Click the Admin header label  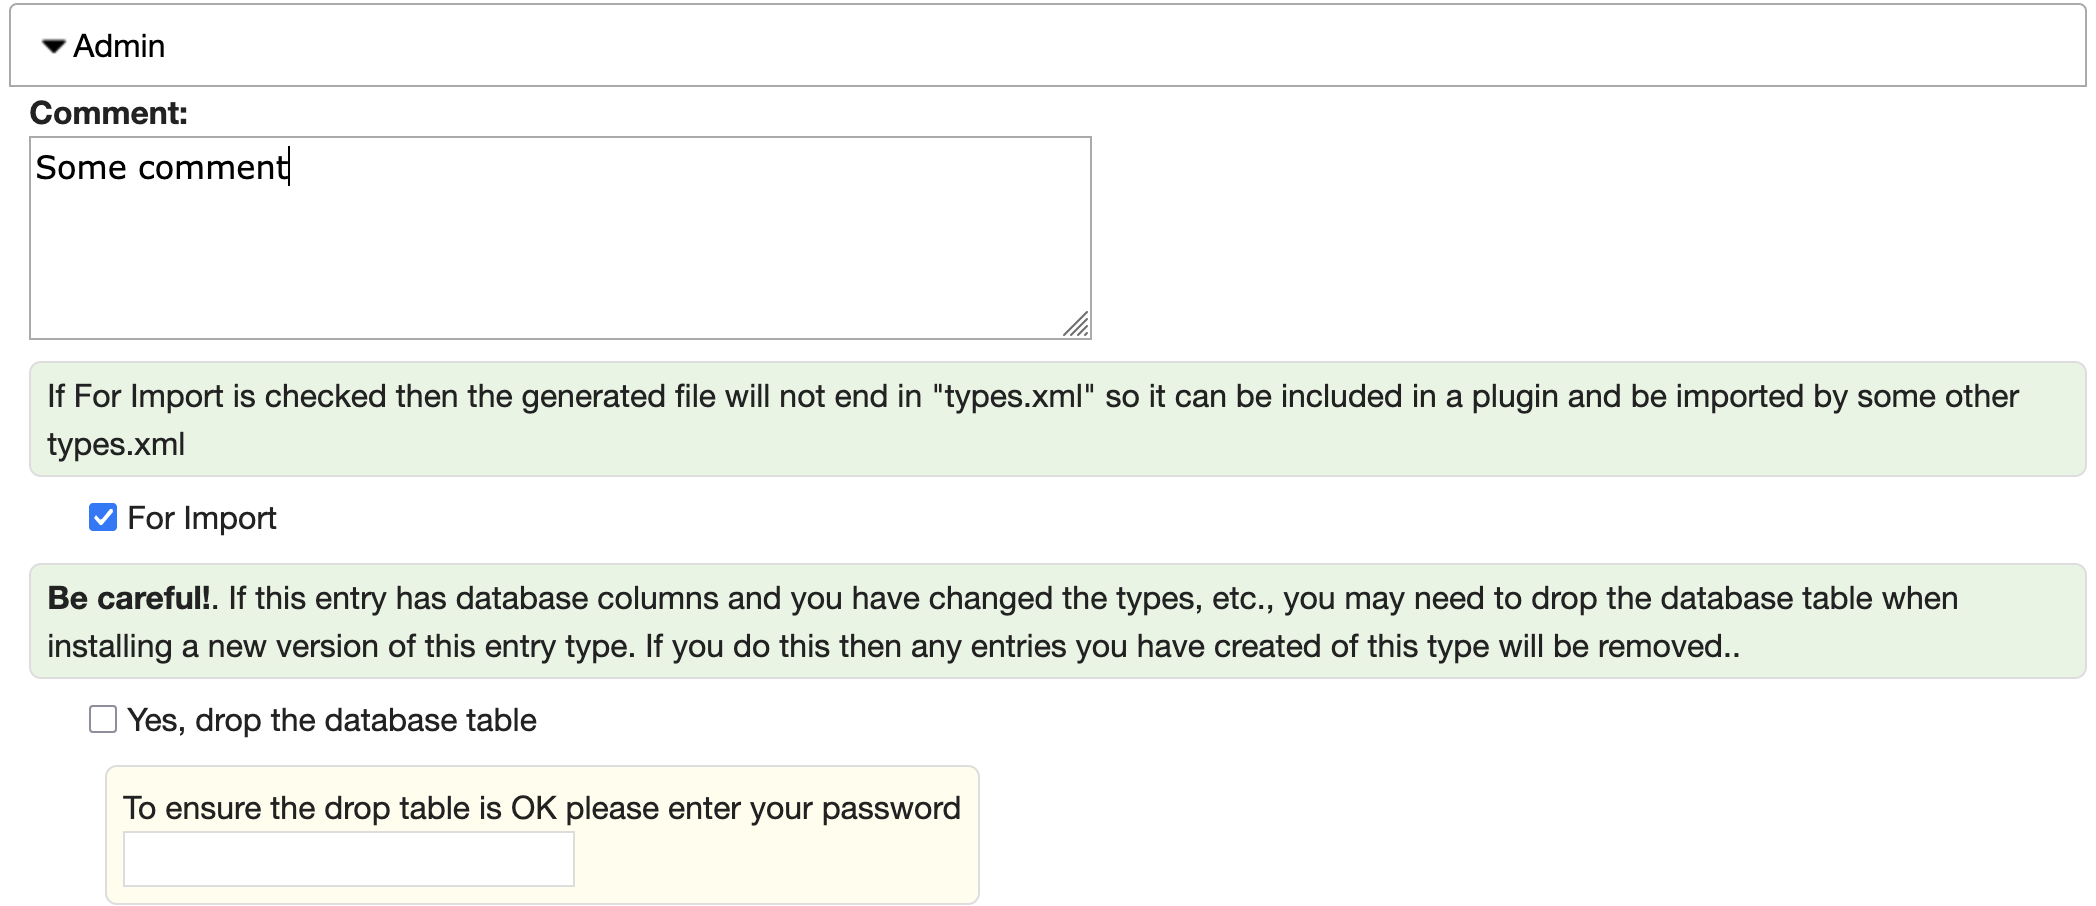tap(119, 46)
